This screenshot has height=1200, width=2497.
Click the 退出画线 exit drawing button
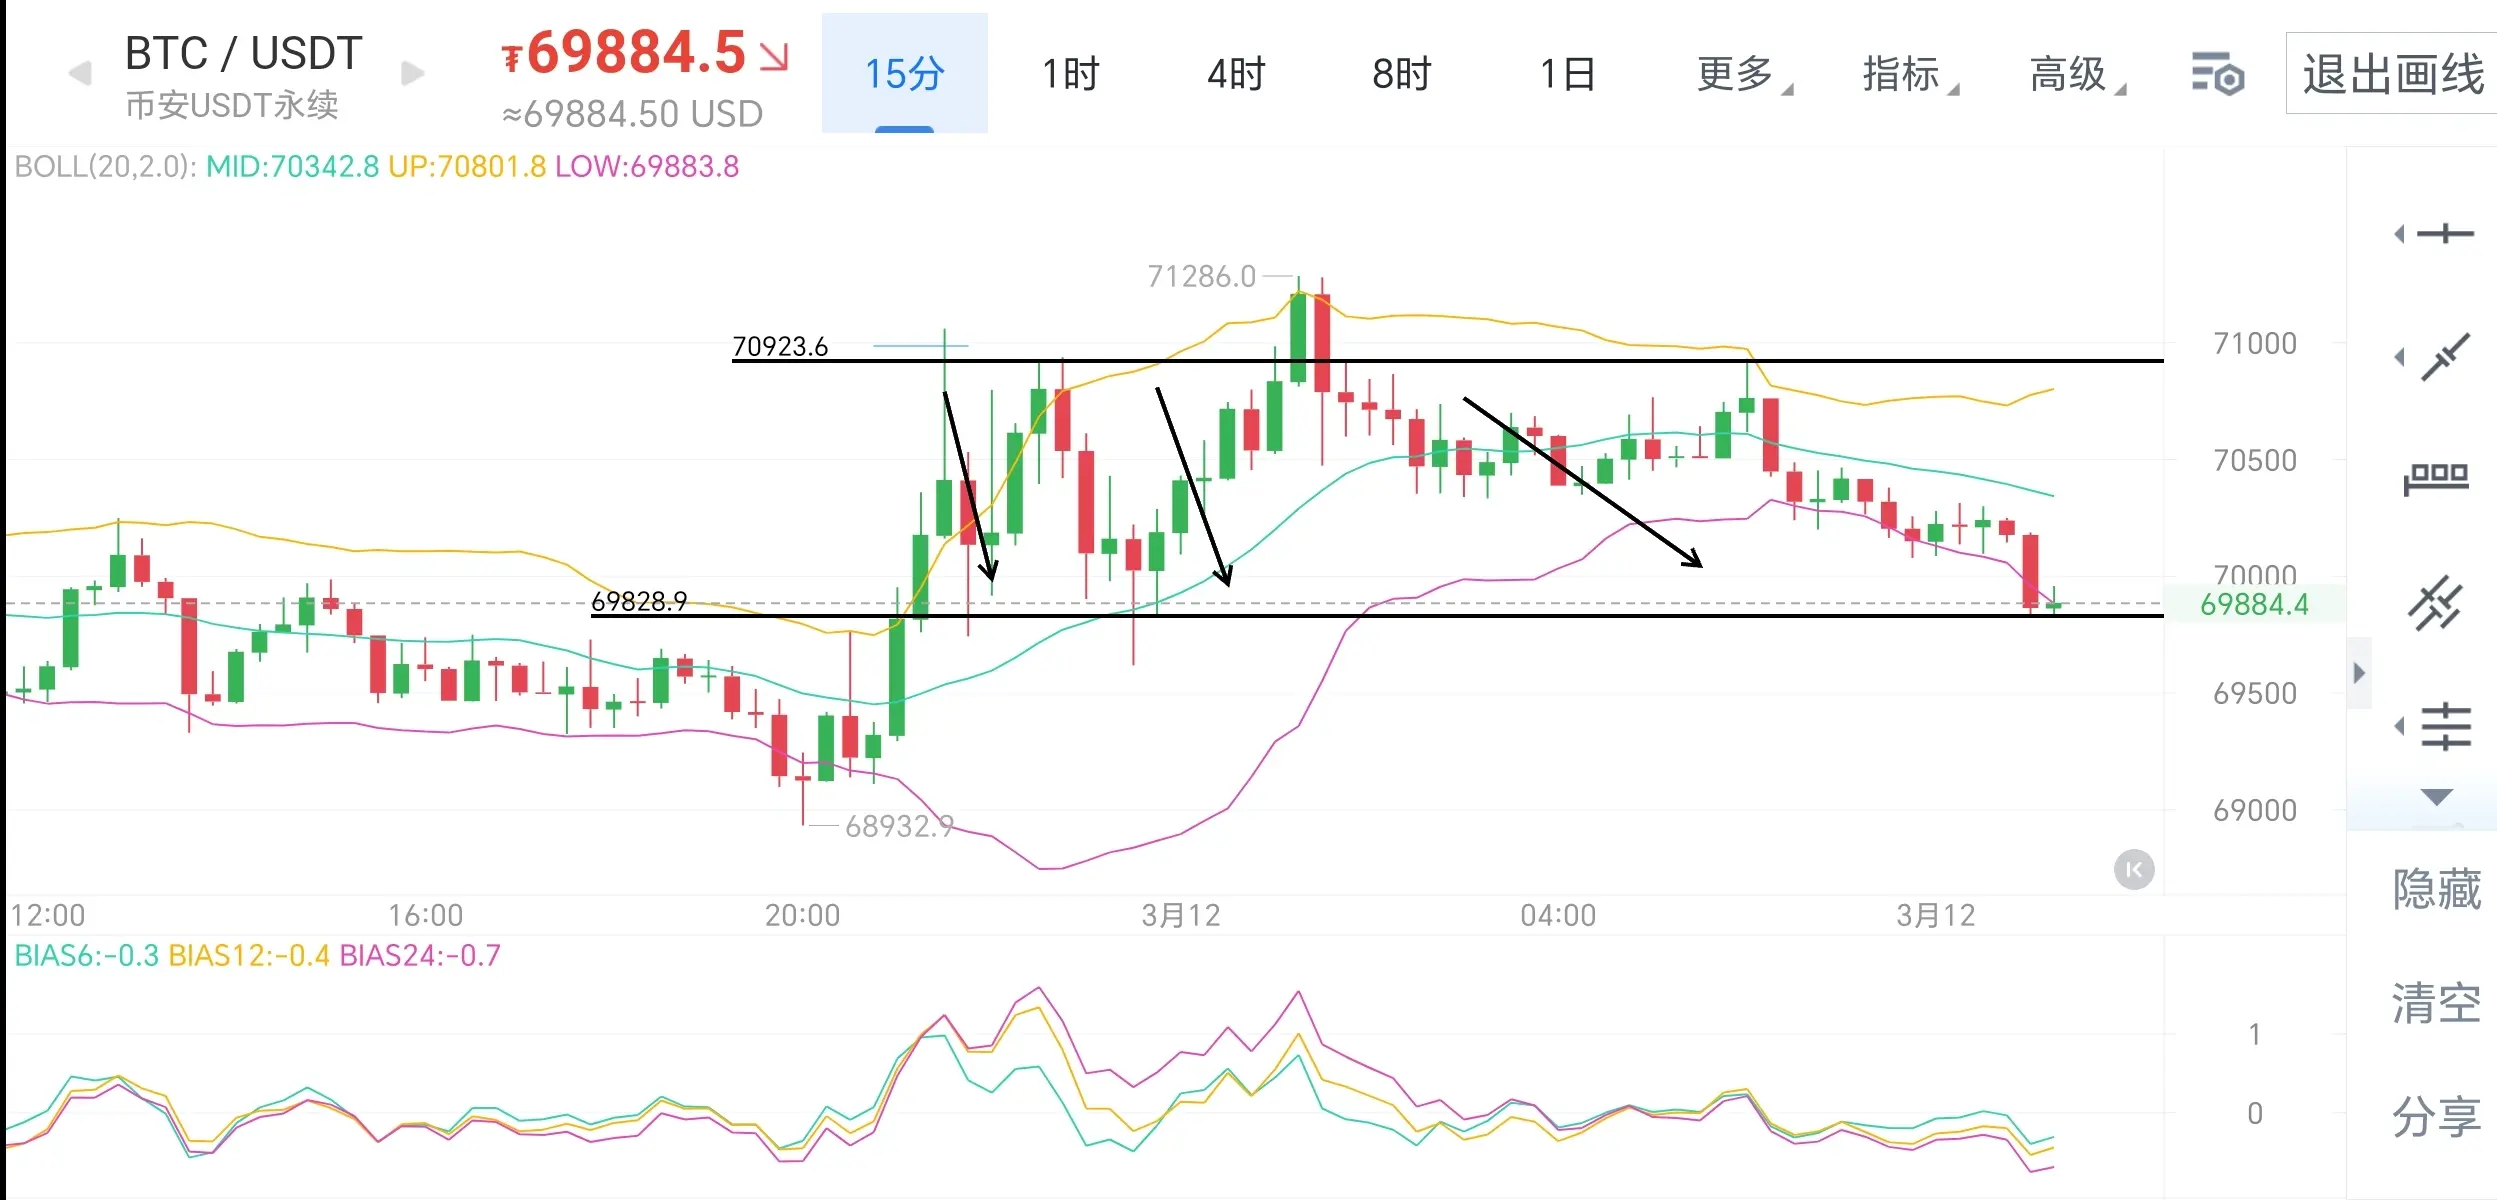pos(2392,74)
